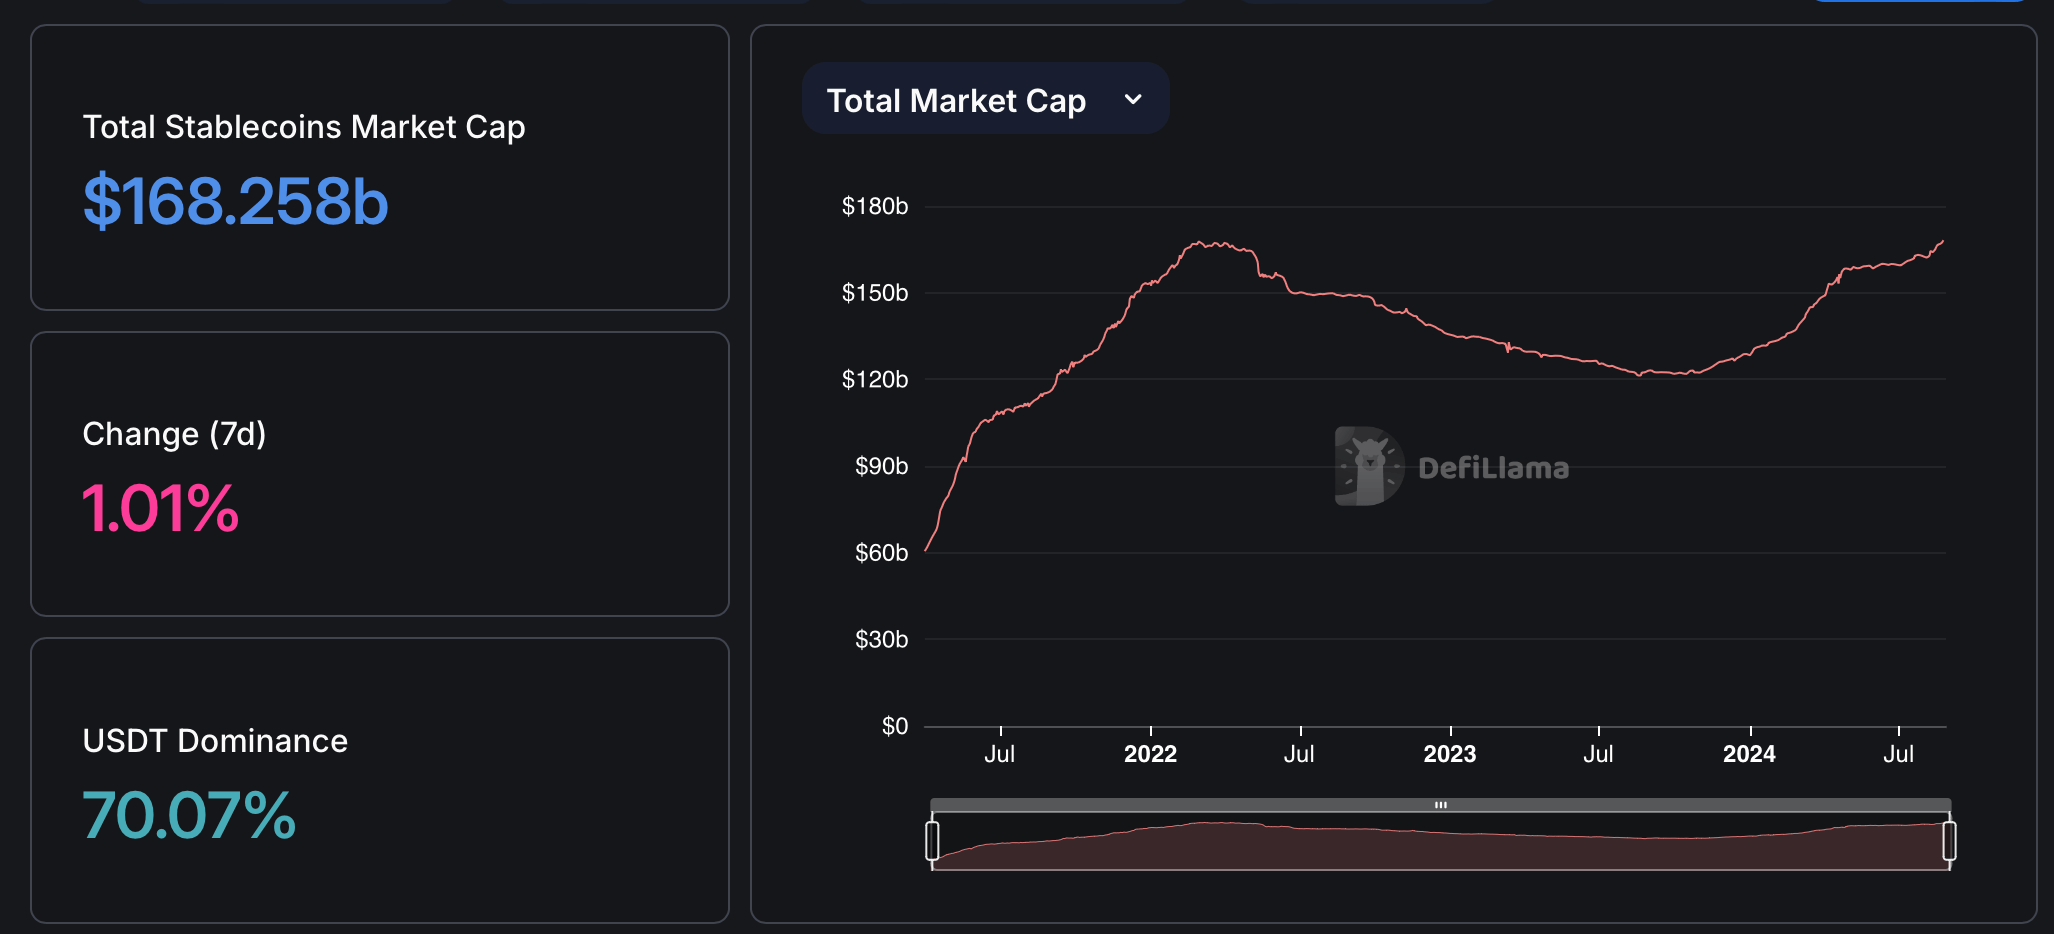Image resolution: width=2054 pixels, height=934 pixels.
Task: Click the grip bar atop the range selector
Action: [x=1440, y=805]
